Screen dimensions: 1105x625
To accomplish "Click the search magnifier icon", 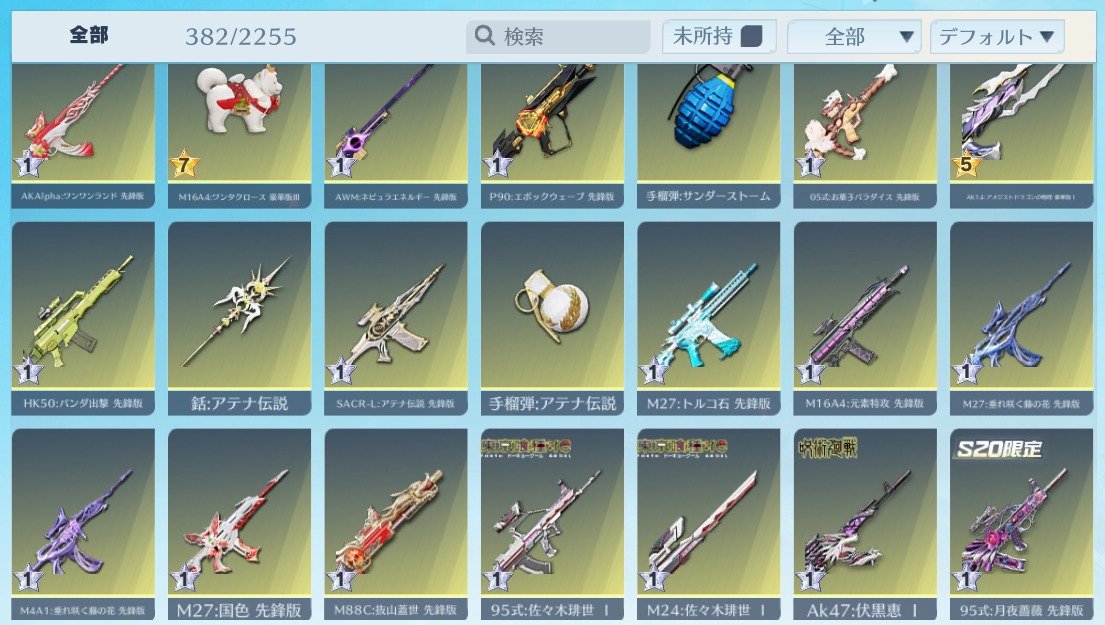I will 484,35.
